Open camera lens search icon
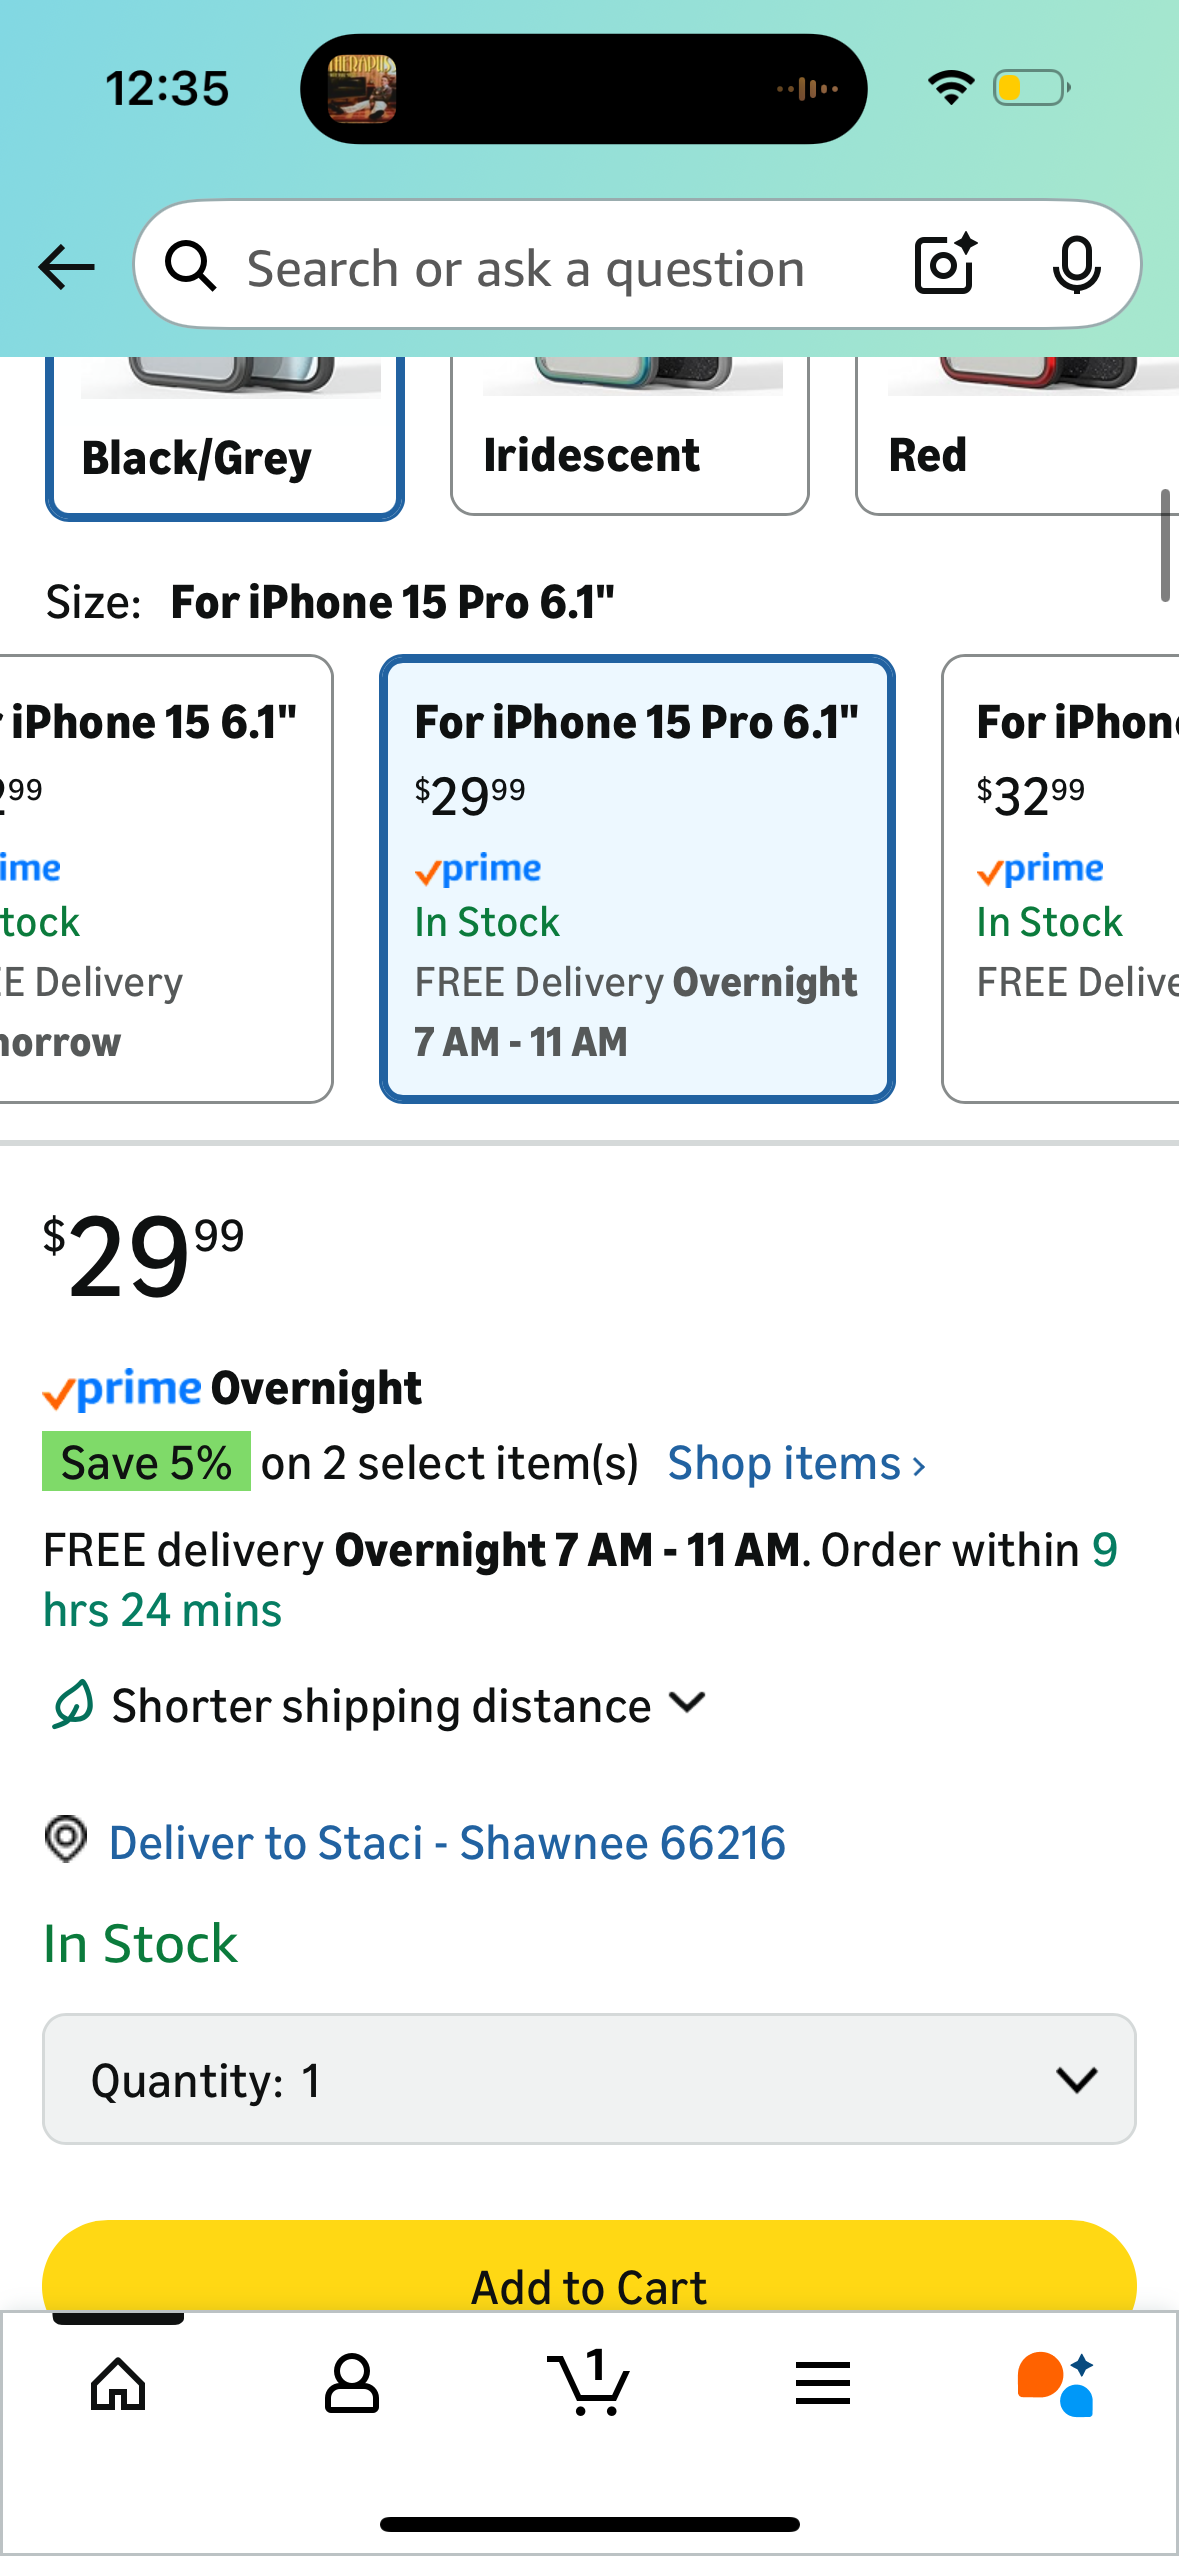The height and width of the screenshot is (2556, 1179). point(945,265)
